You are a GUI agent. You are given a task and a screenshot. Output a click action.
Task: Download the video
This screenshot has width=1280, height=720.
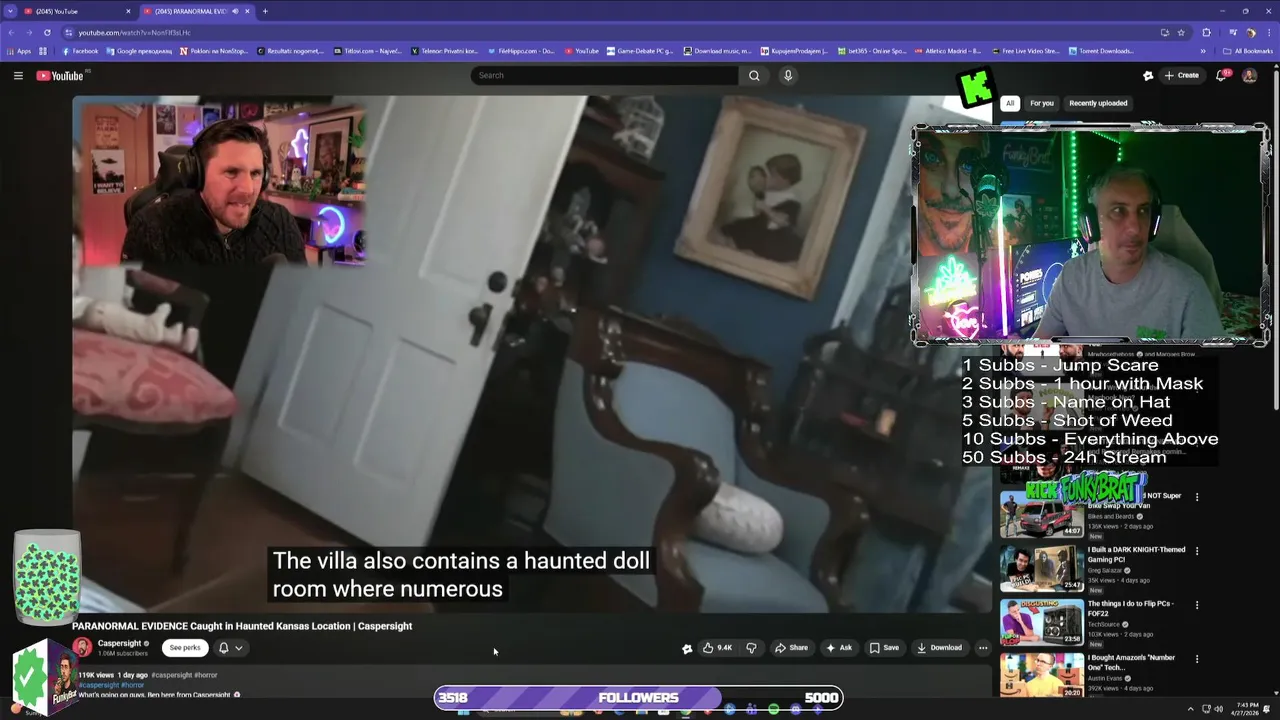[x=939, y=648]
